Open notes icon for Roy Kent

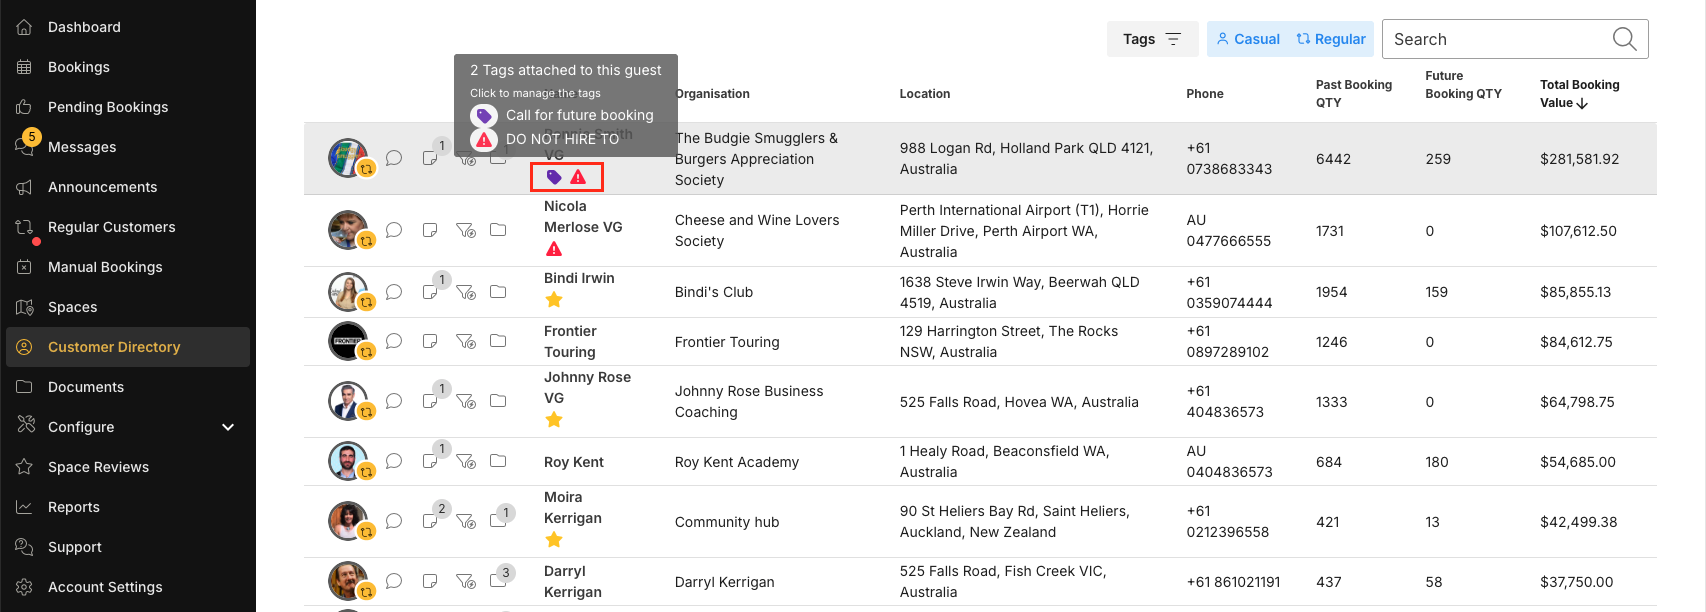[430, 462]
